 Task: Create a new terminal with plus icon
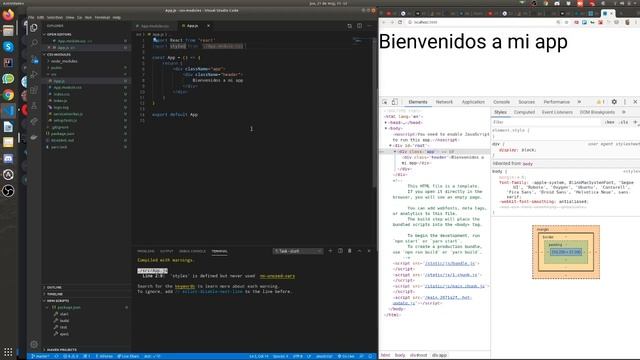point(330,251)
